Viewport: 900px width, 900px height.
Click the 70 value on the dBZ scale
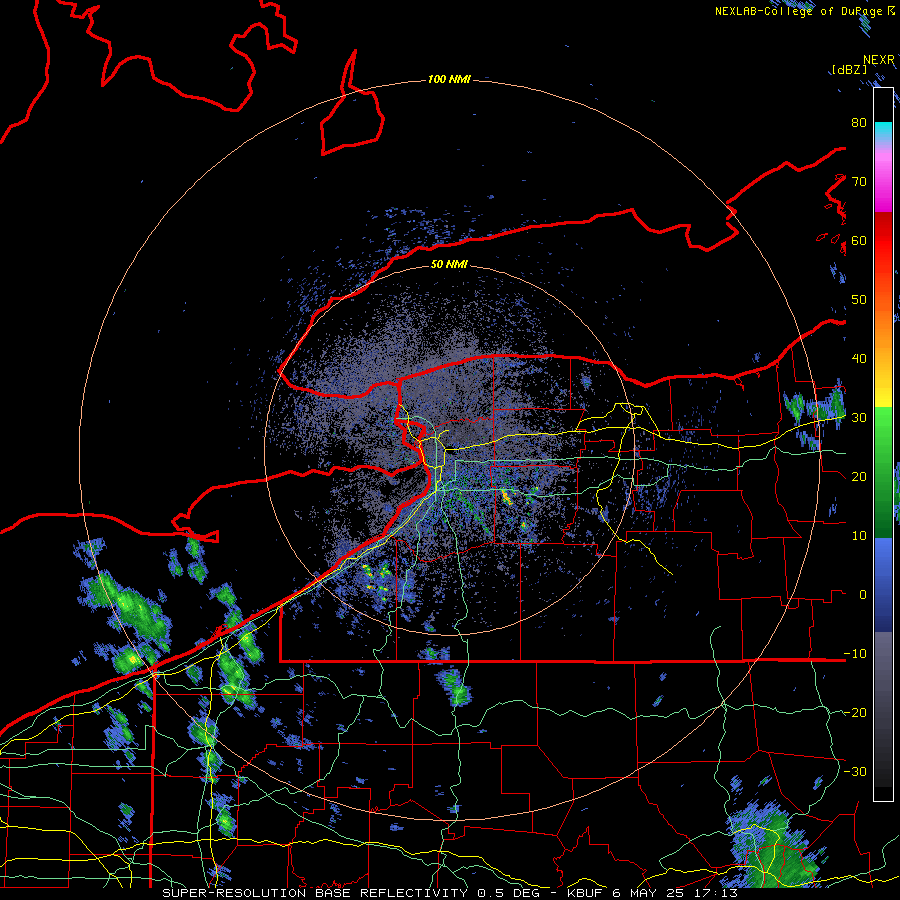(x=859, y=181)
